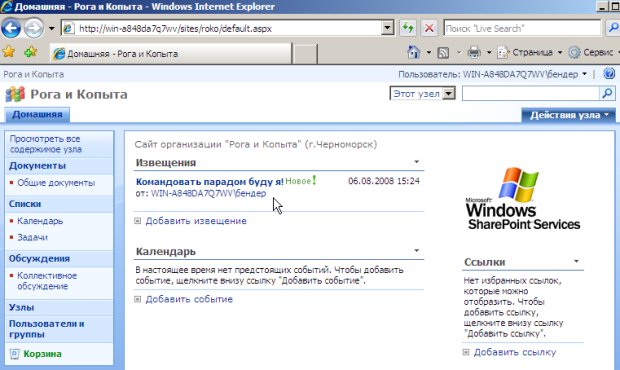
Task: Click the Ссылки web part title
Action: (x=484, y=262)
